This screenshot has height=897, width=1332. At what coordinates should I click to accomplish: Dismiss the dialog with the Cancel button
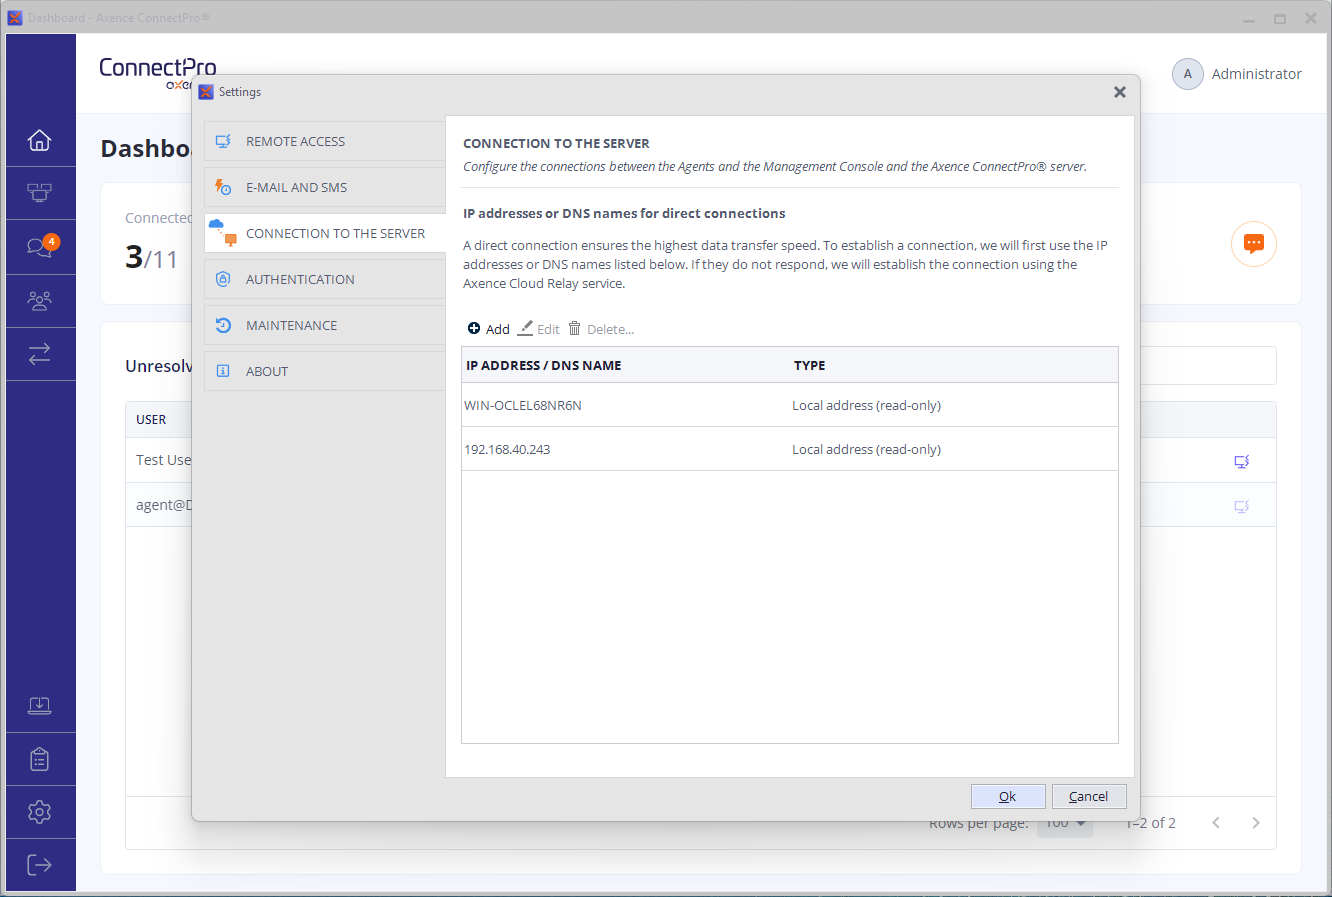tap(1089, 796)
